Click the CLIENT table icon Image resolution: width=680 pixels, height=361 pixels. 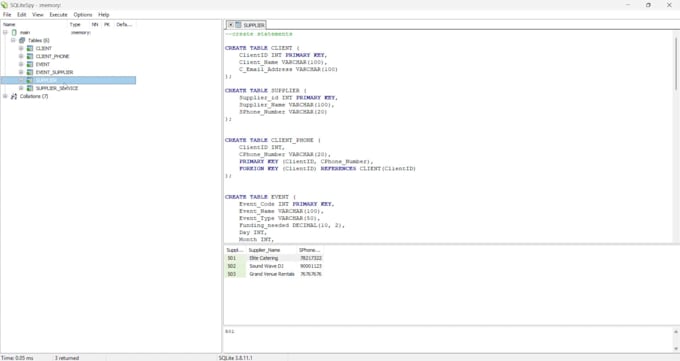point(30,48)
